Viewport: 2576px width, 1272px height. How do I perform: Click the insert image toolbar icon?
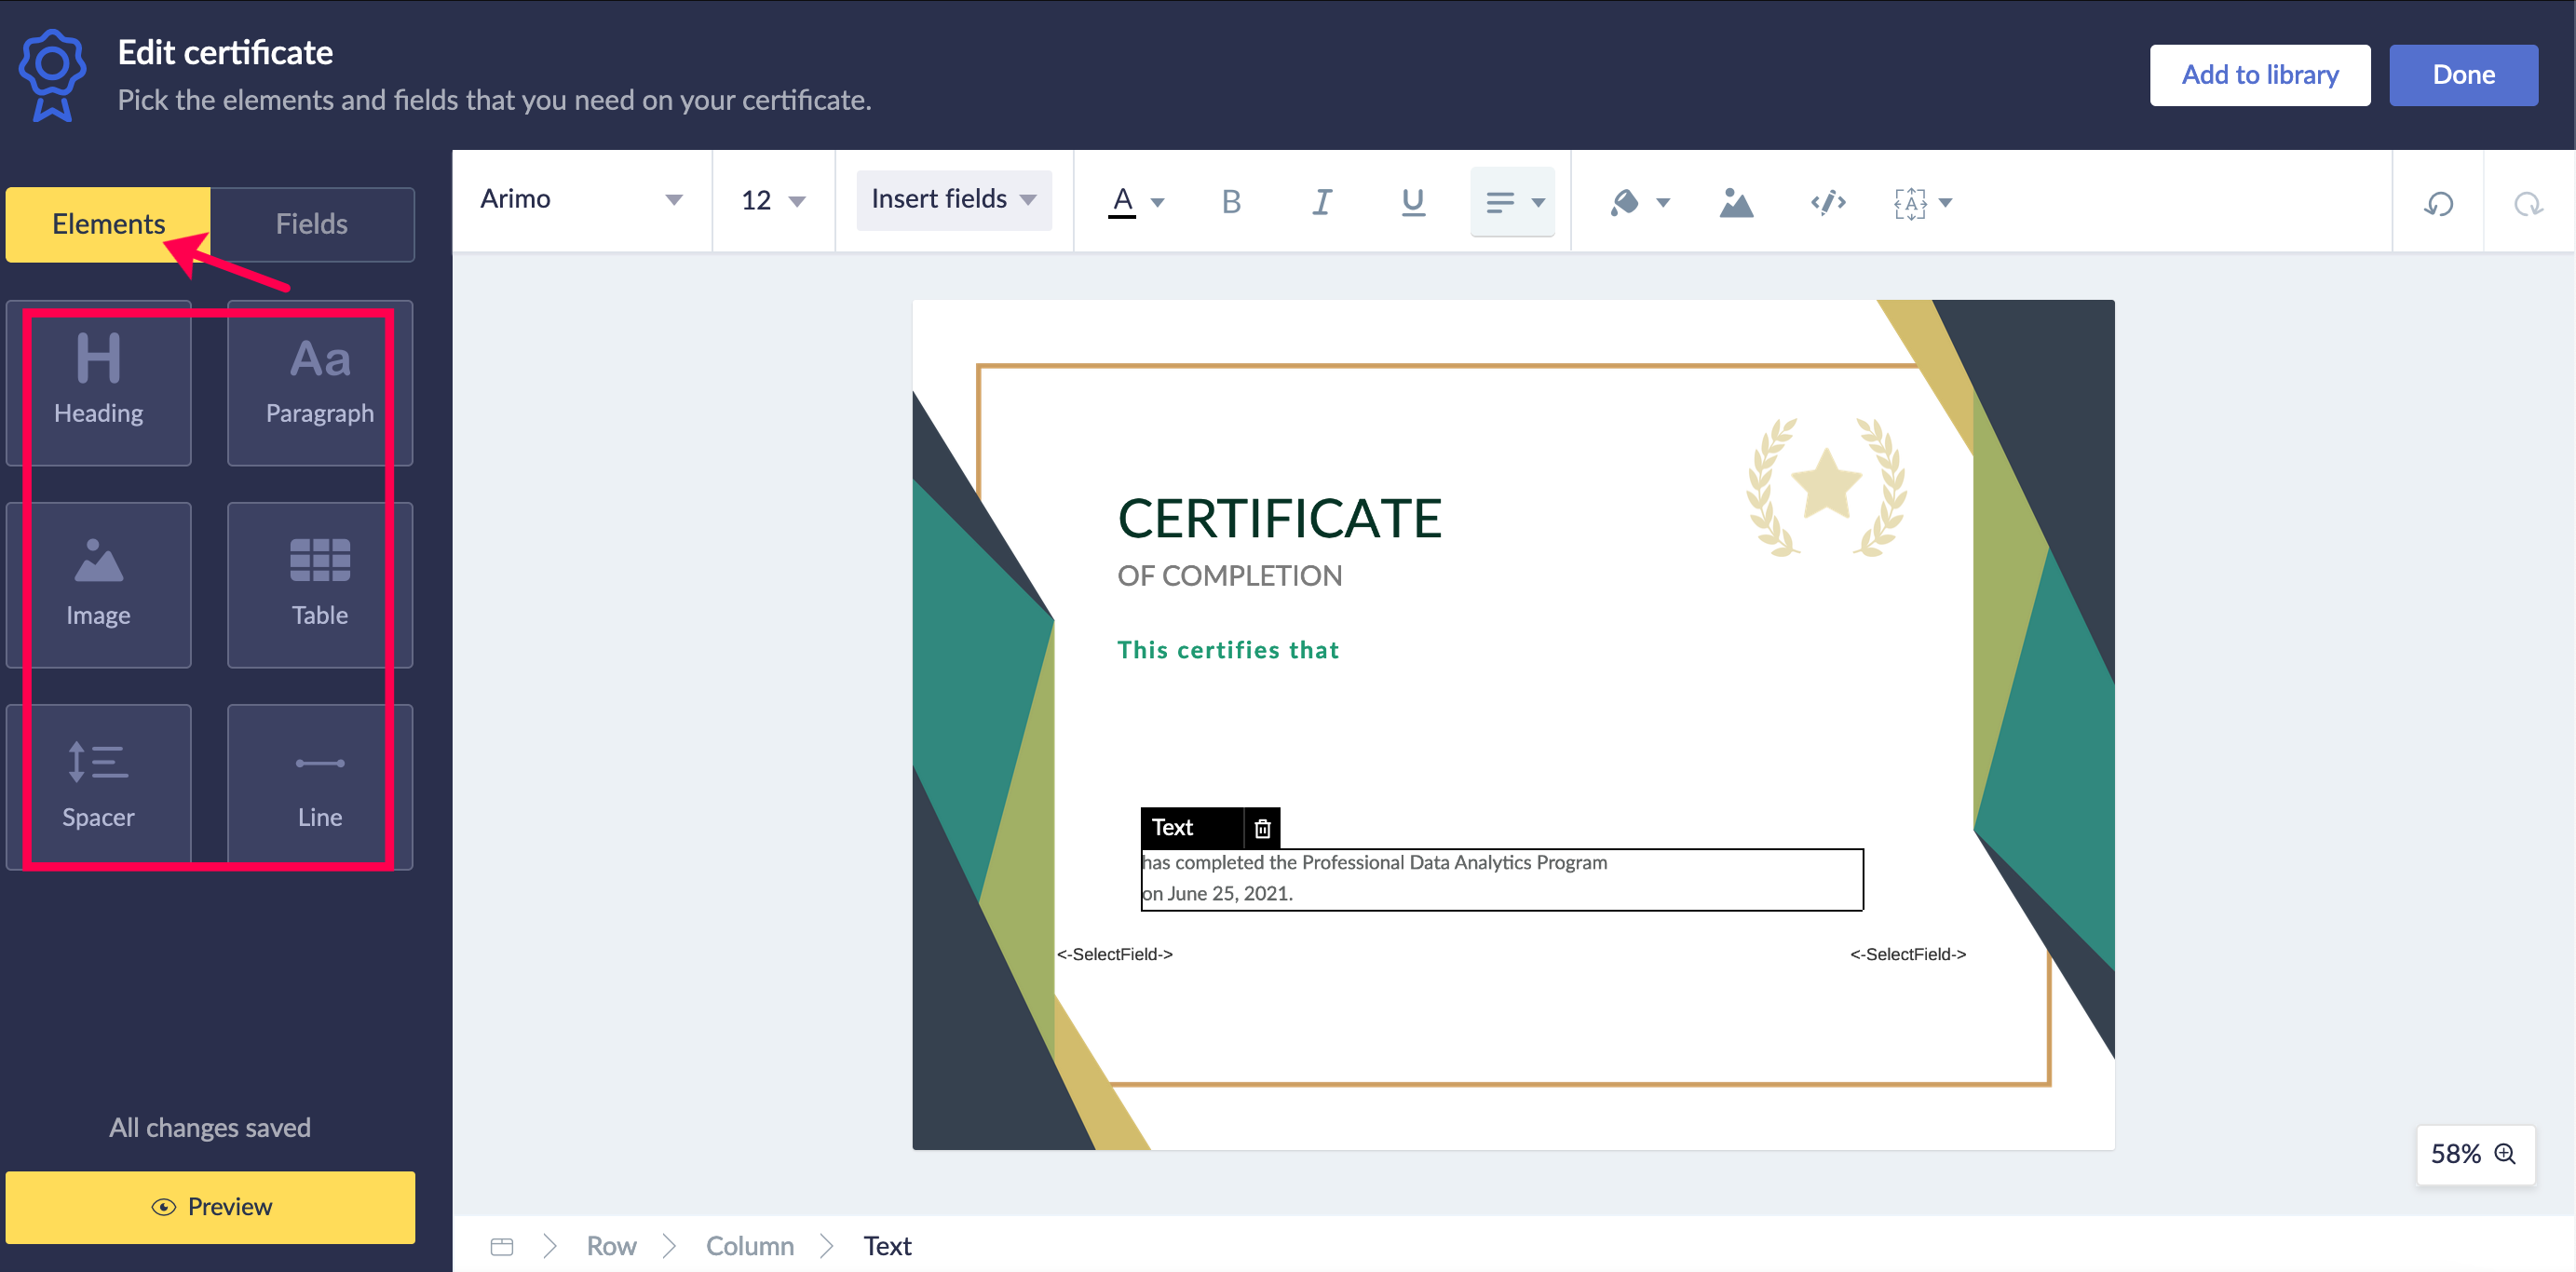tap(1736, 202)
